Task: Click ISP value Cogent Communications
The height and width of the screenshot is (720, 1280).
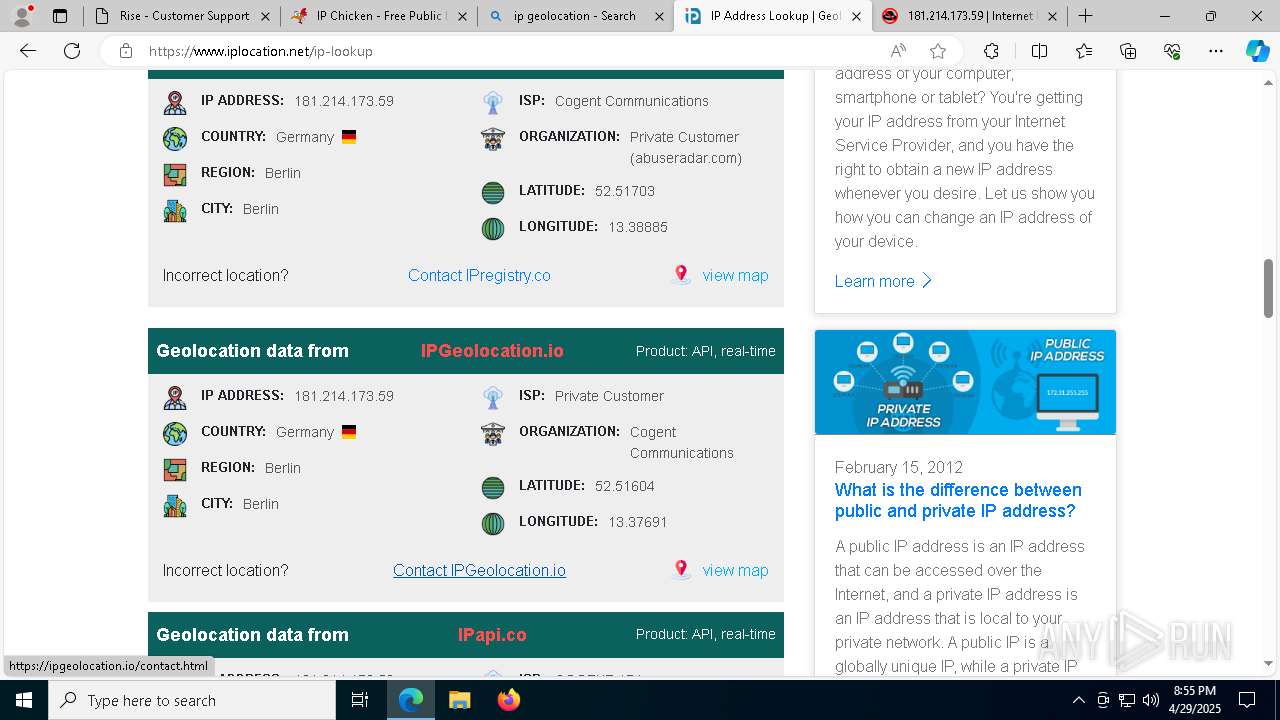Action: tap(632, 101)
